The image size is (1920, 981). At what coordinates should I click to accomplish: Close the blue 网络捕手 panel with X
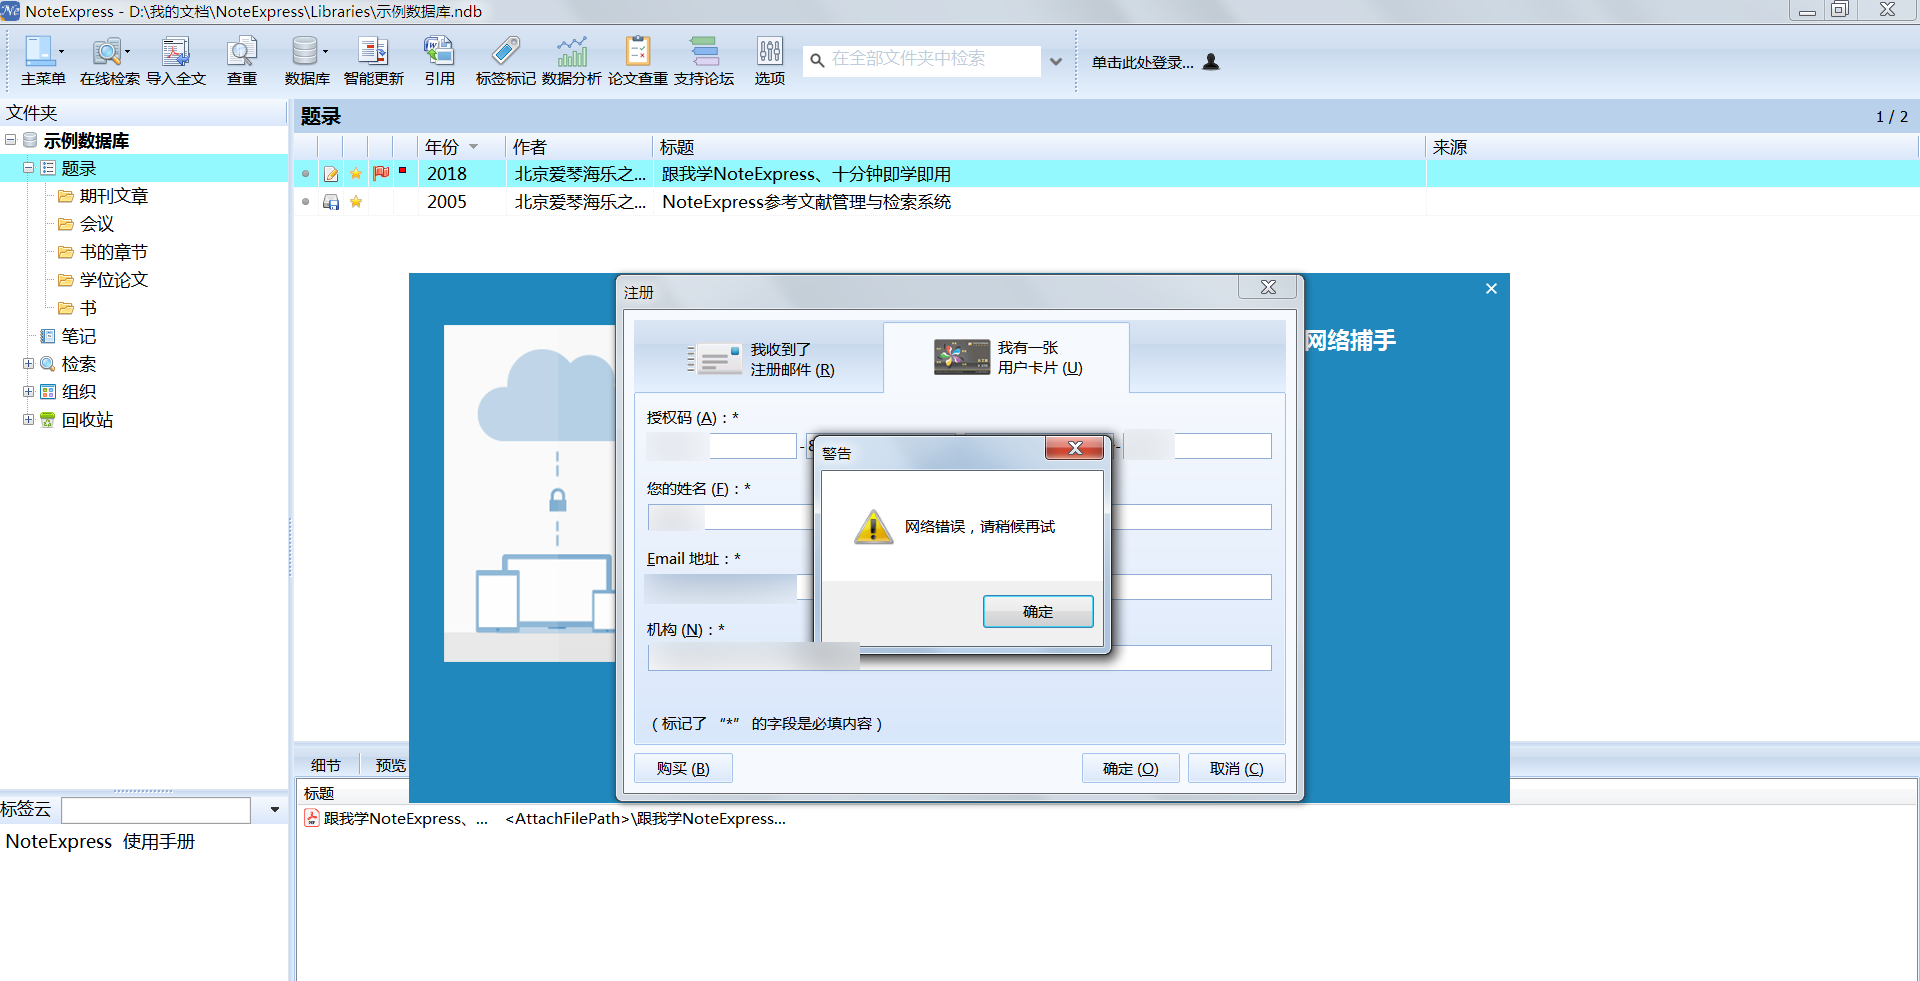click(x=1491, y=288)
